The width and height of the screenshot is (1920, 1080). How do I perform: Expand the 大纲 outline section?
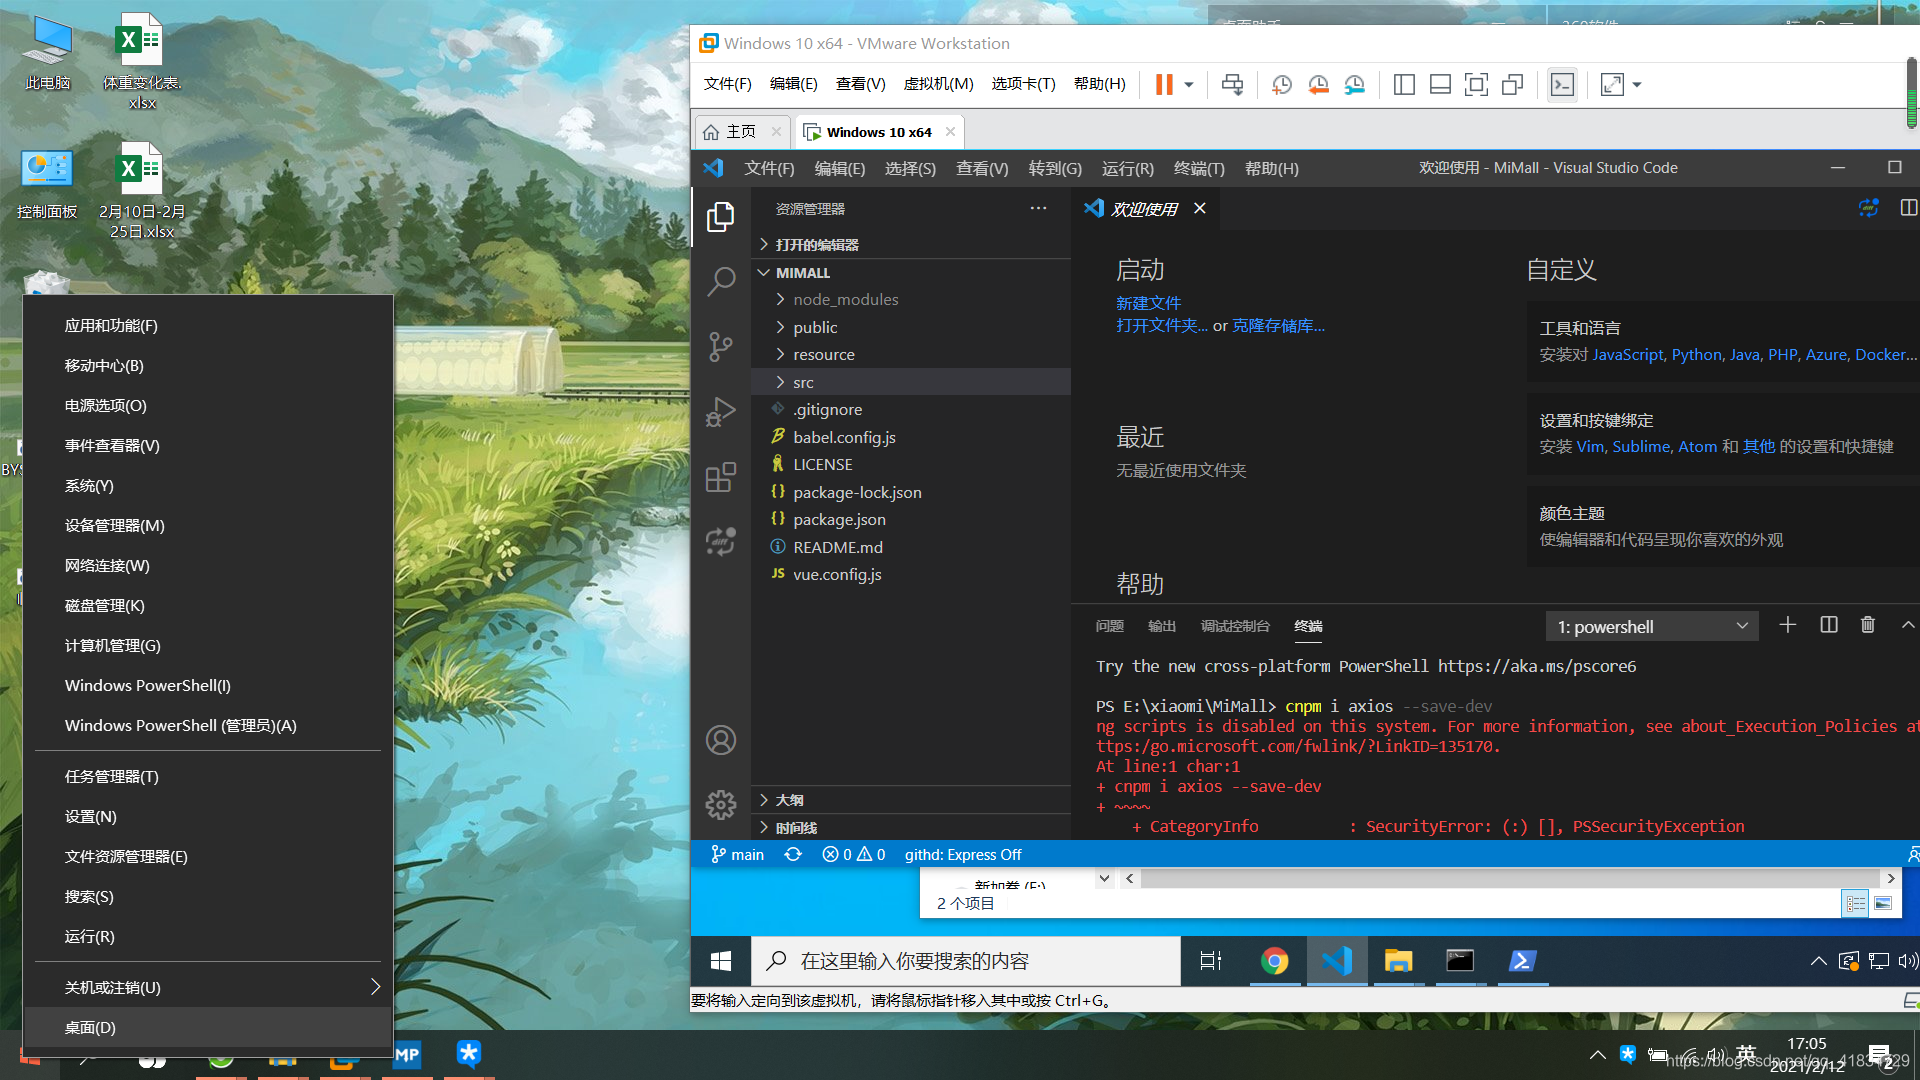pyautogui.click(x=911, y=800)
